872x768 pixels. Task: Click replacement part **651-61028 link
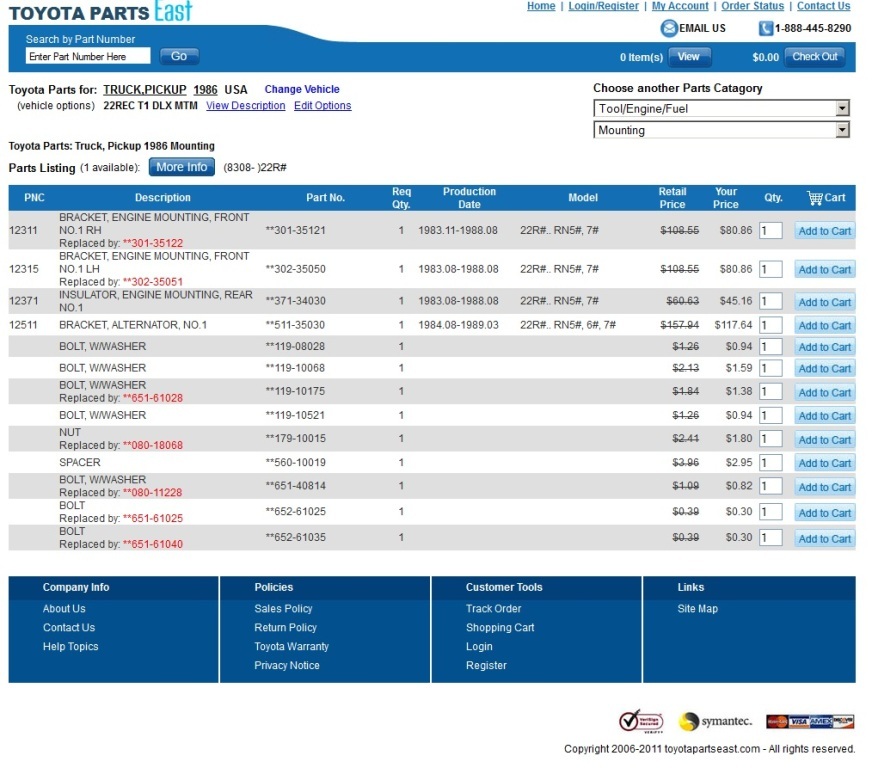153,398
